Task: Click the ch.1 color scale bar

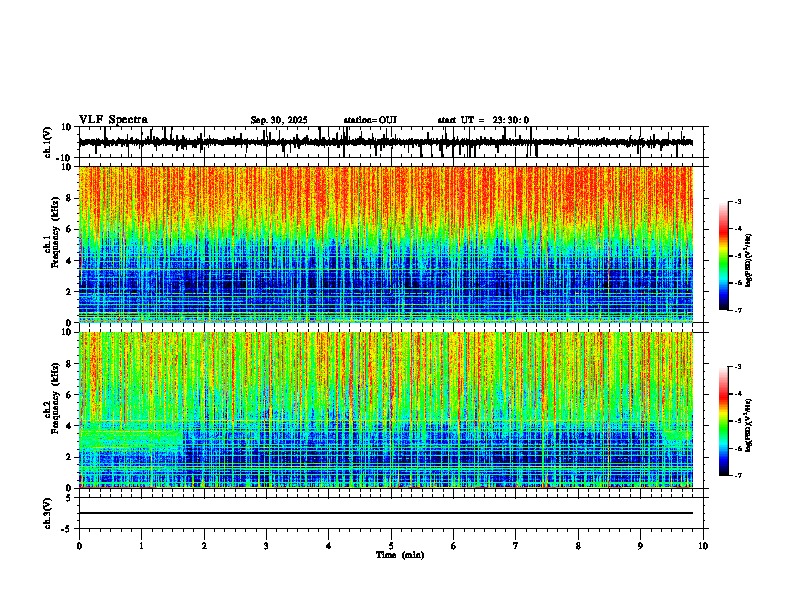Action: [724, 256]
